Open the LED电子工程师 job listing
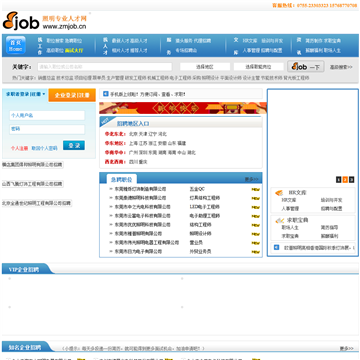This screenshot has width=360, height=360. pos(204,207)
